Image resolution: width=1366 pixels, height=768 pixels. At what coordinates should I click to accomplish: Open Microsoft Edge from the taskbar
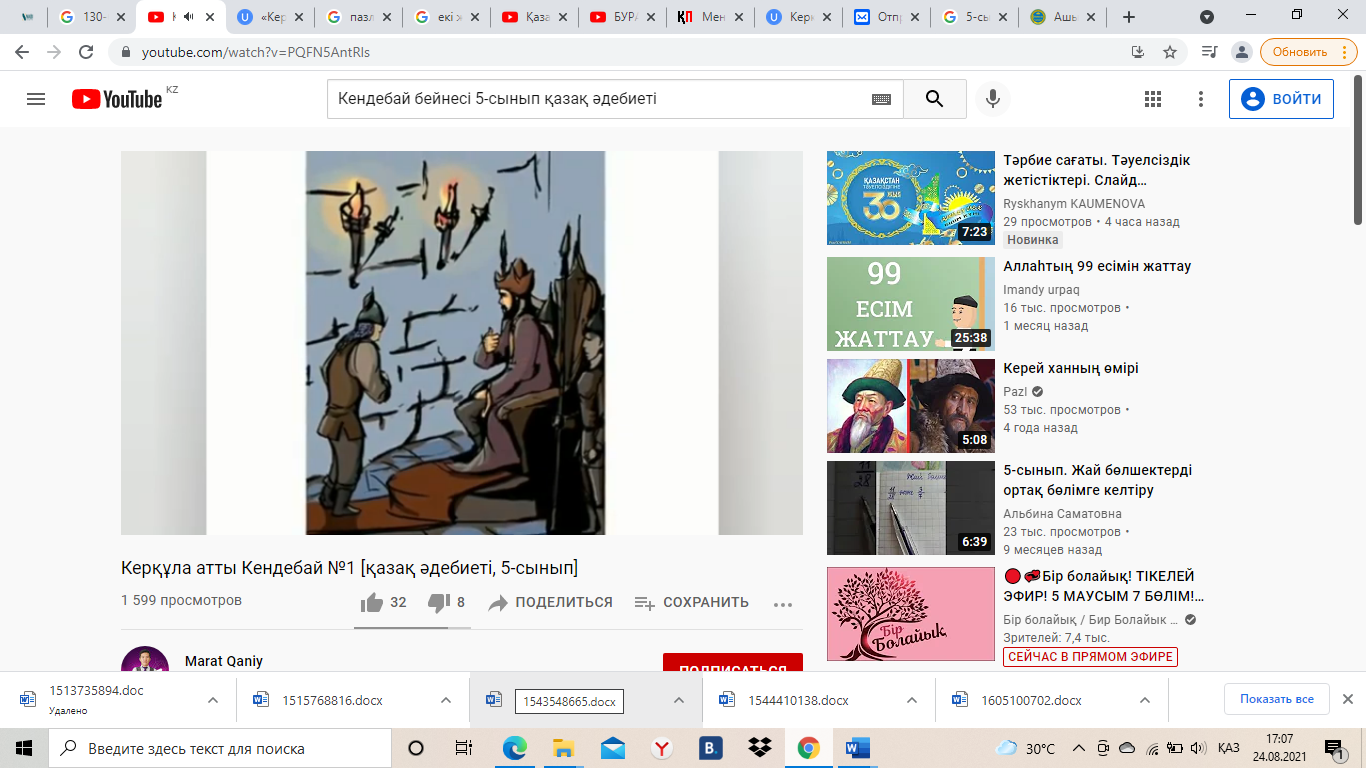point(514,748)
